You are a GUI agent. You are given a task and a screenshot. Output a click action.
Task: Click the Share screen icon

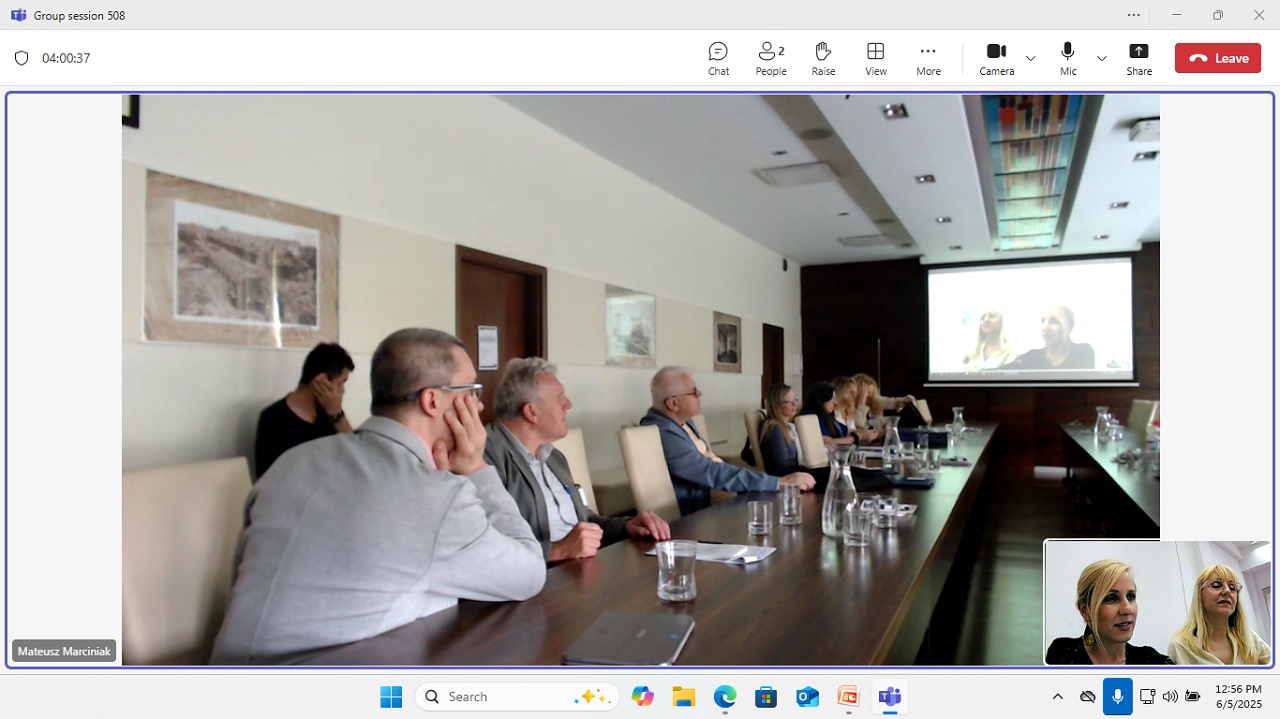pyautogui.click(x=1138, y=58)
